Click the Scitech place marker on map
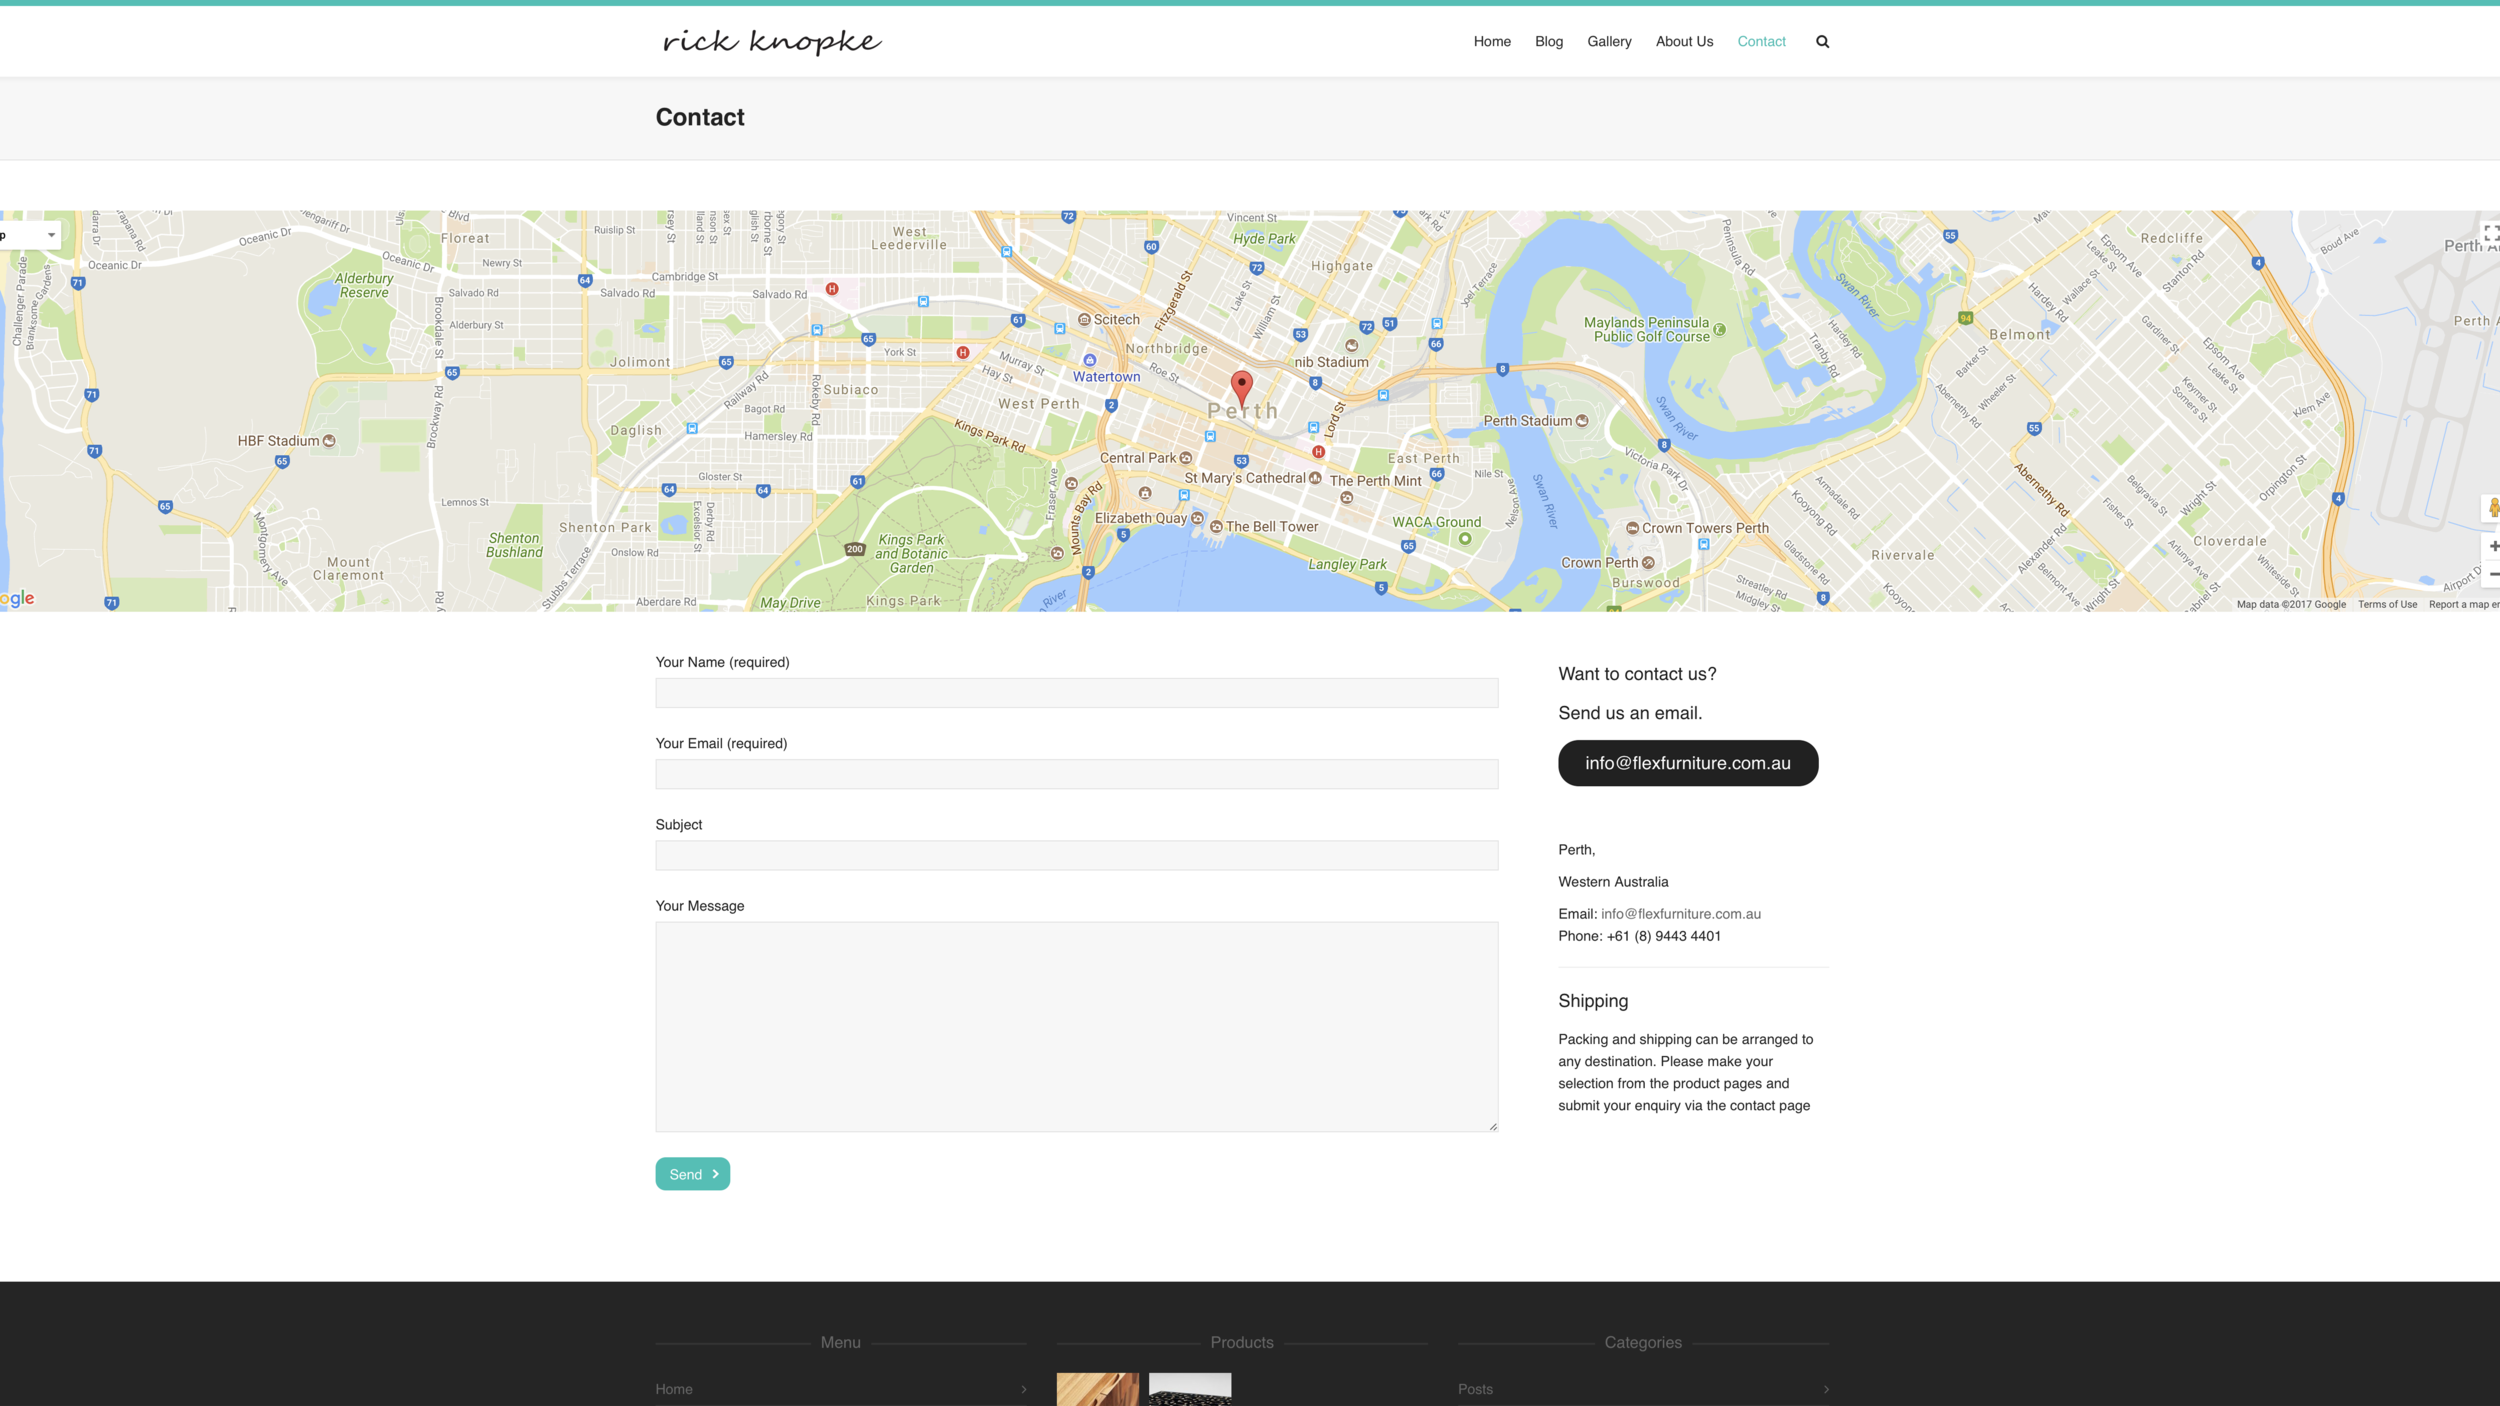This screenshot has height=1406, width=2500. [x=1084, y=319]
